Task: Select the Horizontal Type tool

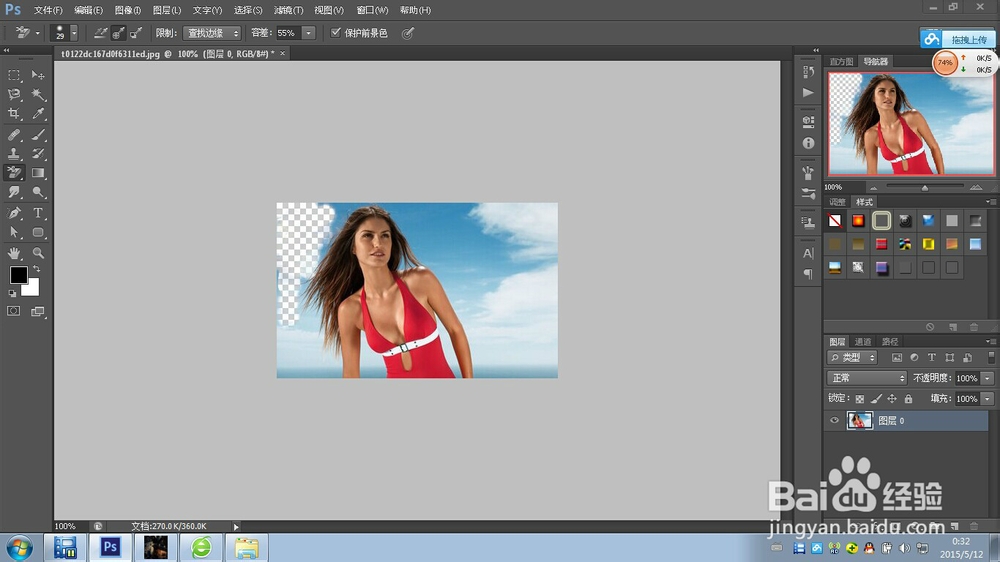Action: (38, 213)
